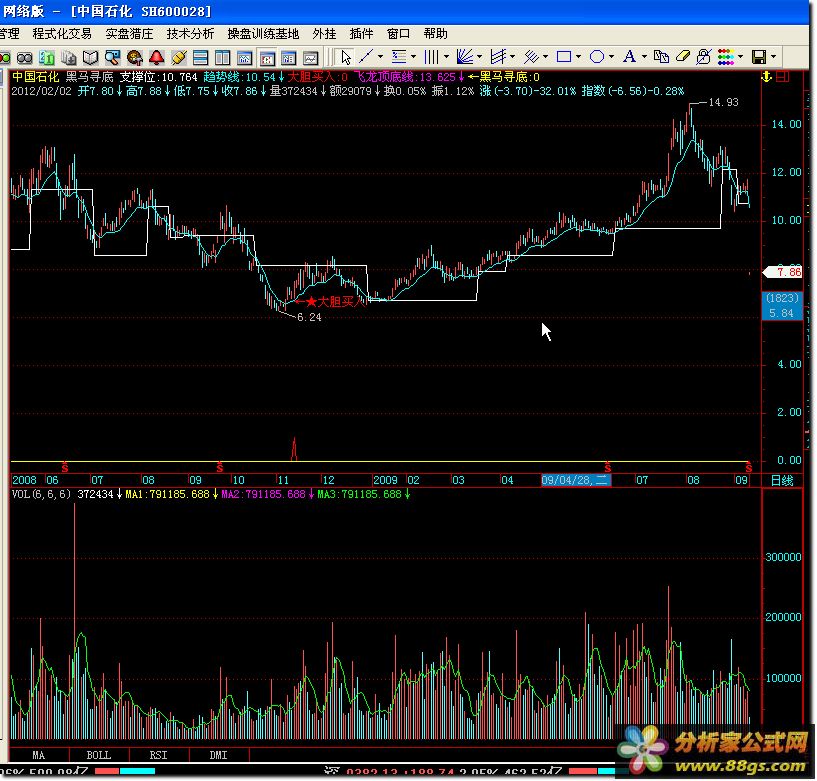Select the circle drawing tool

click(597, 56)
